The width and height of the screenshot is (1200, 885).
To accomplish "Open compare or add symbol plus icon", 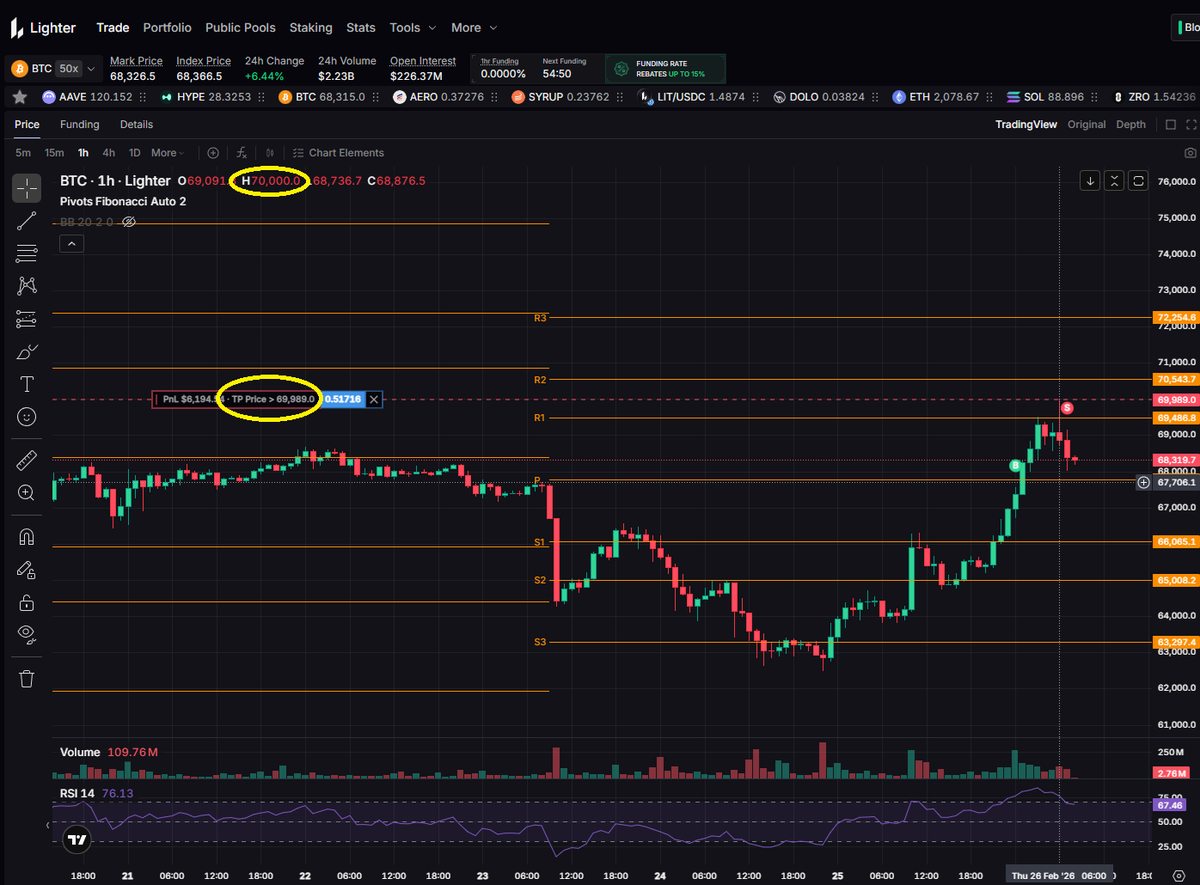I will (212, 153).
